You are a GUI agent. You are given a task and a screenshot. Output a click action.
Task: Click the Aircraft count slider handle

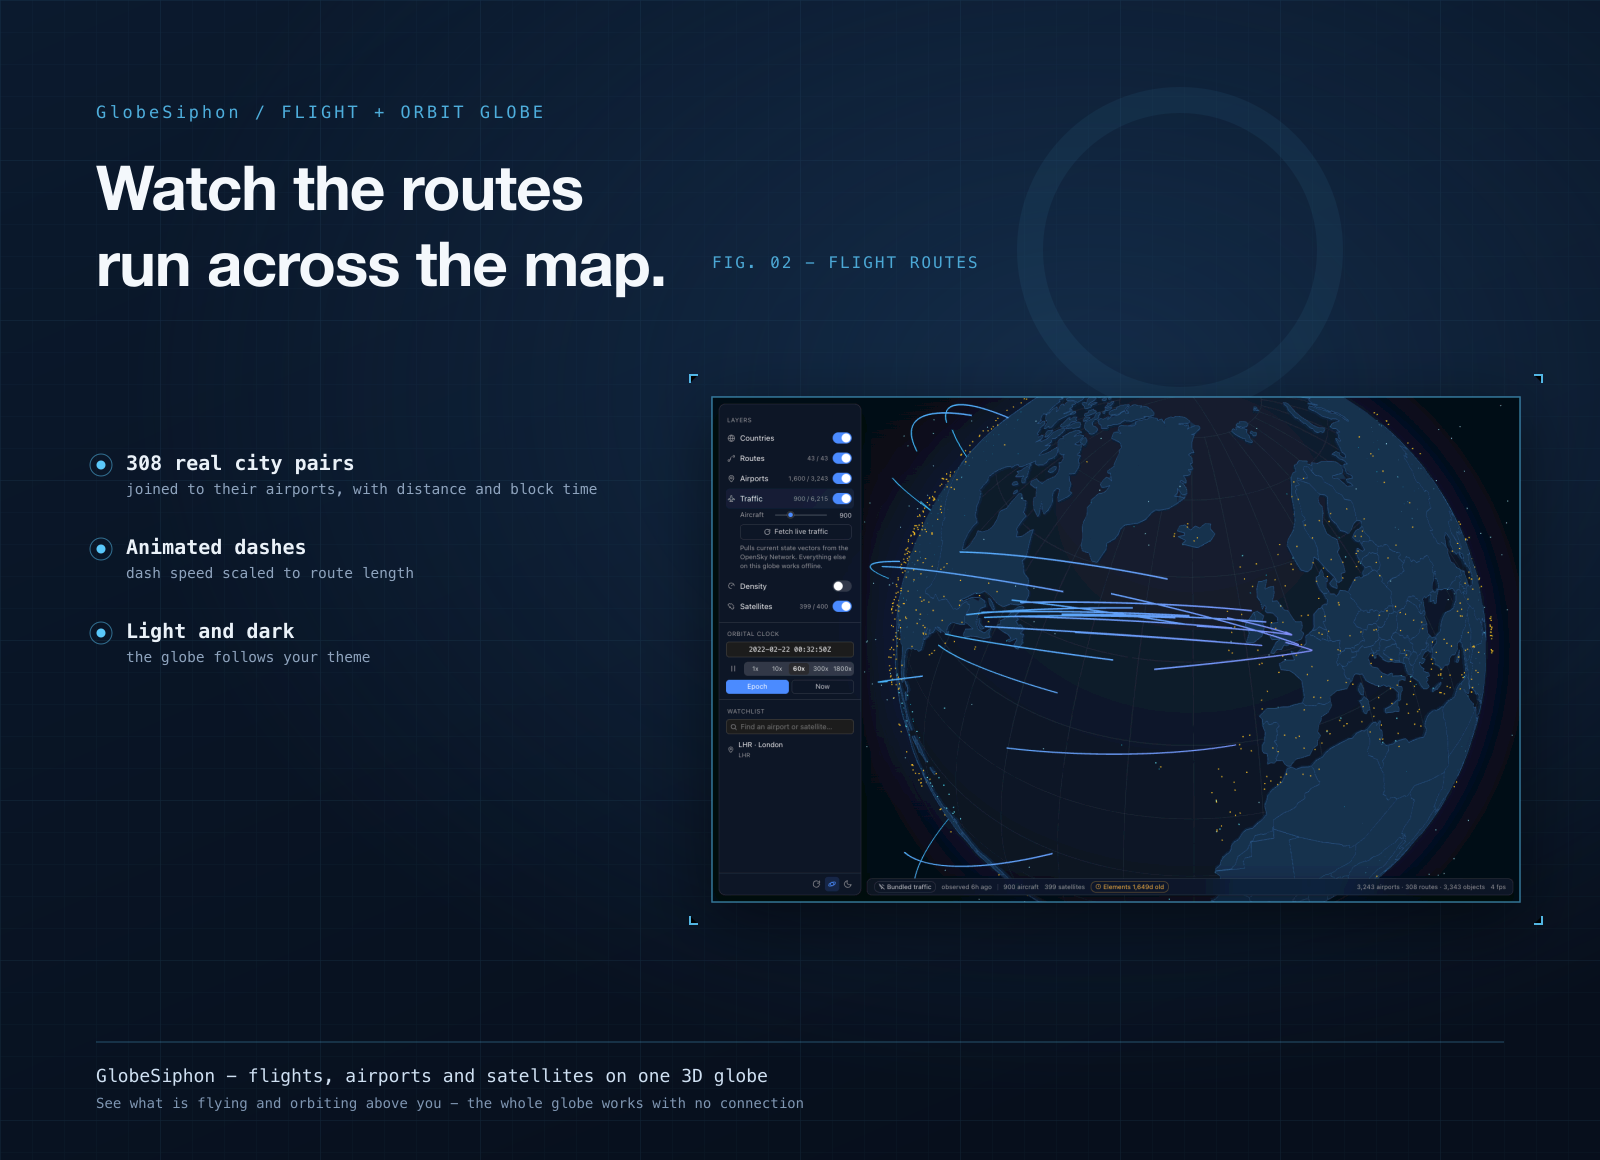[790, 515]
